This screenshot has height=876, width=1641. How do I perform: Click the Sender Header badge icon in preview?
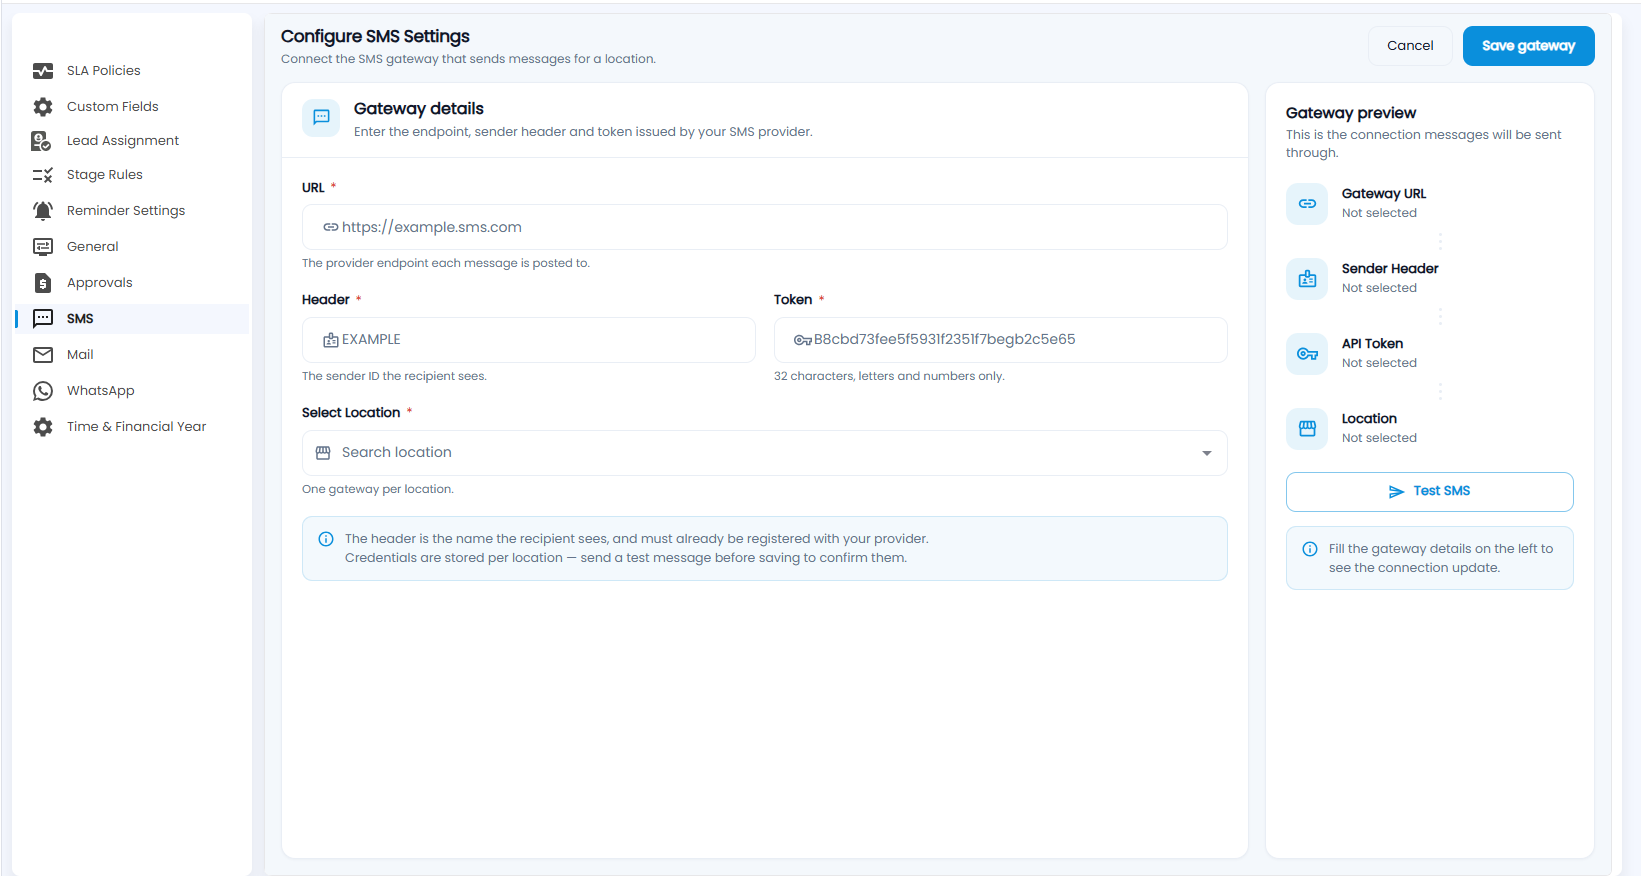pos(1307,279)
